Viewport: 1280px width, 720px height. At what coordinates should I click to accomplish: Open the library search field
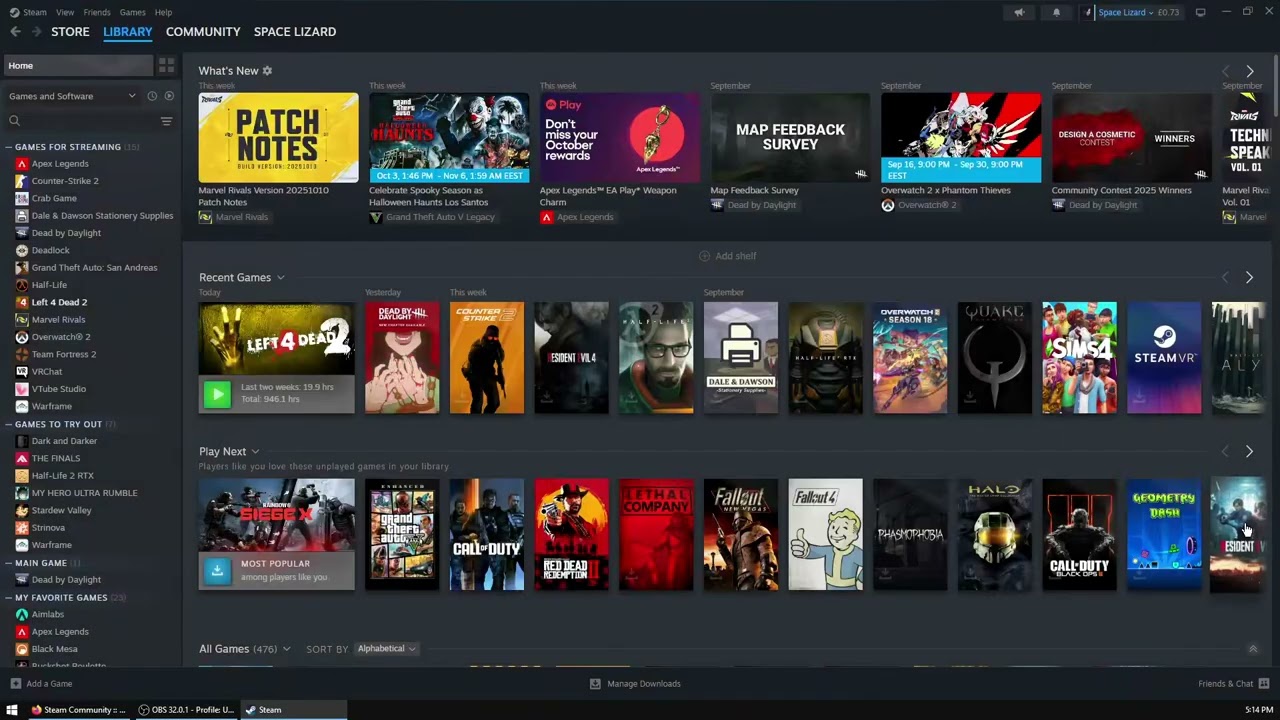pos(80,121)
